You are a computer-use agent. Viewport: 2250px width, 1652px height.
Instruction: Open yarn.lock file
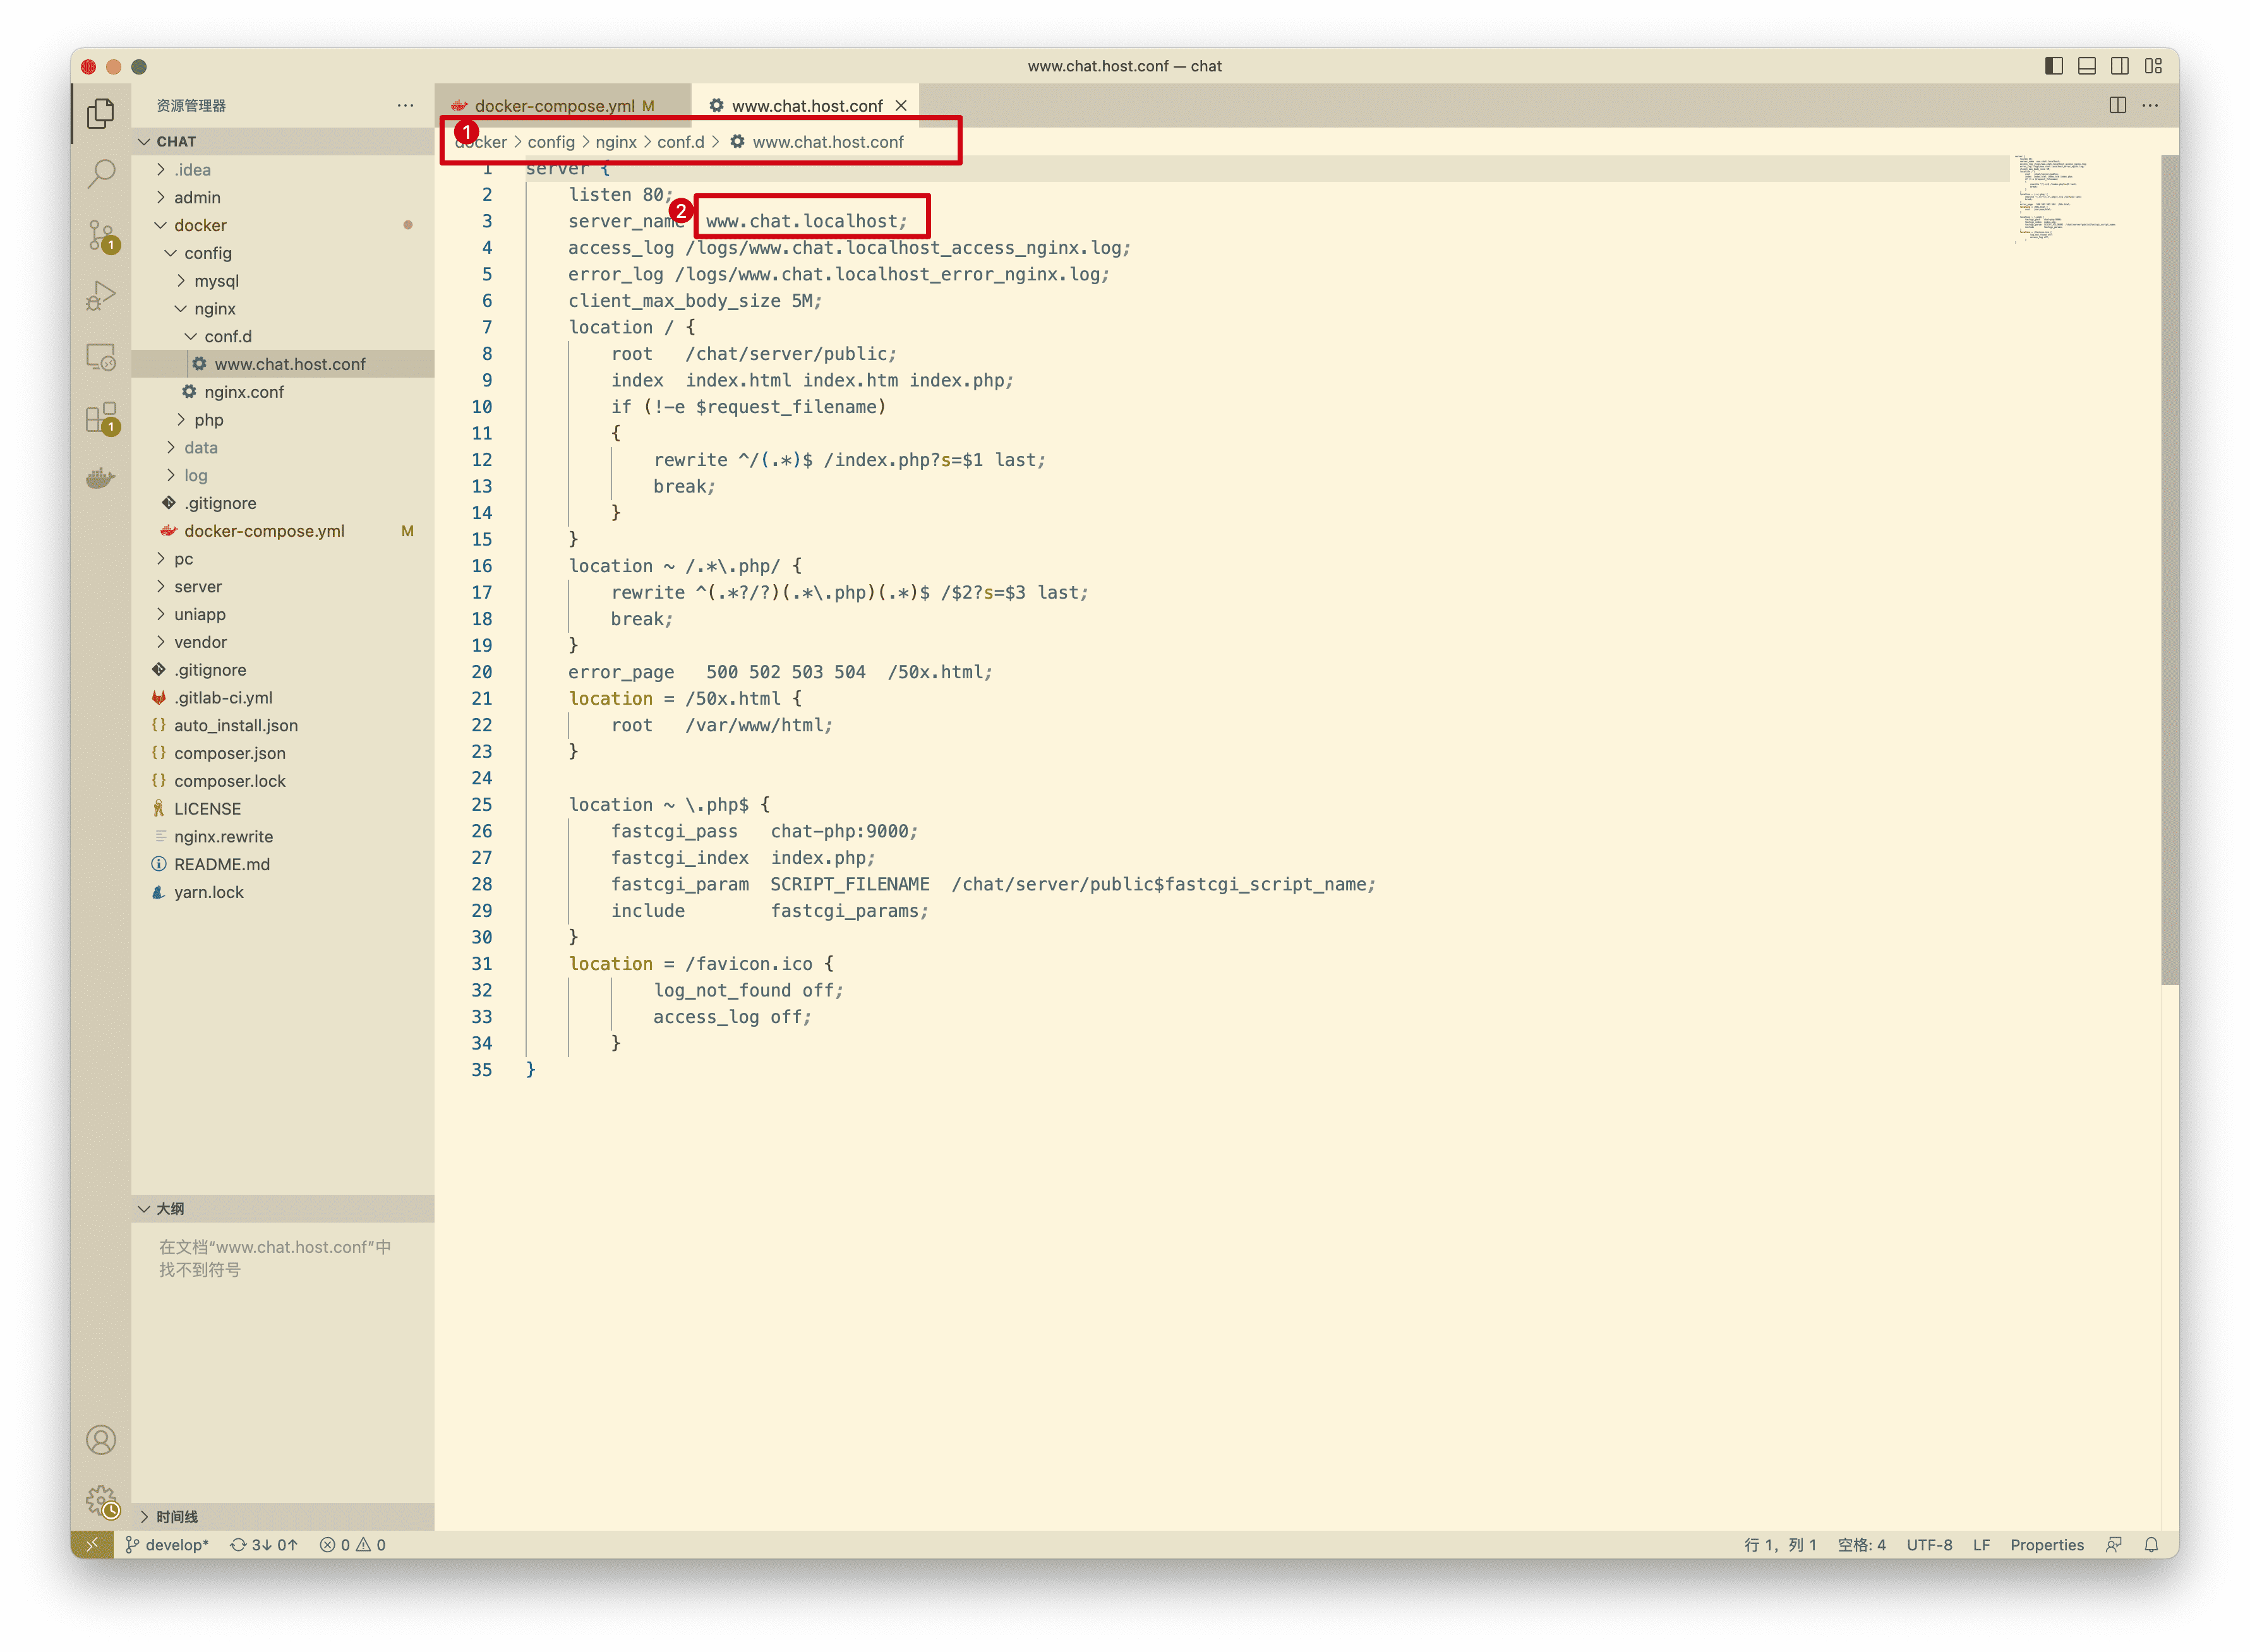point(283,893)
